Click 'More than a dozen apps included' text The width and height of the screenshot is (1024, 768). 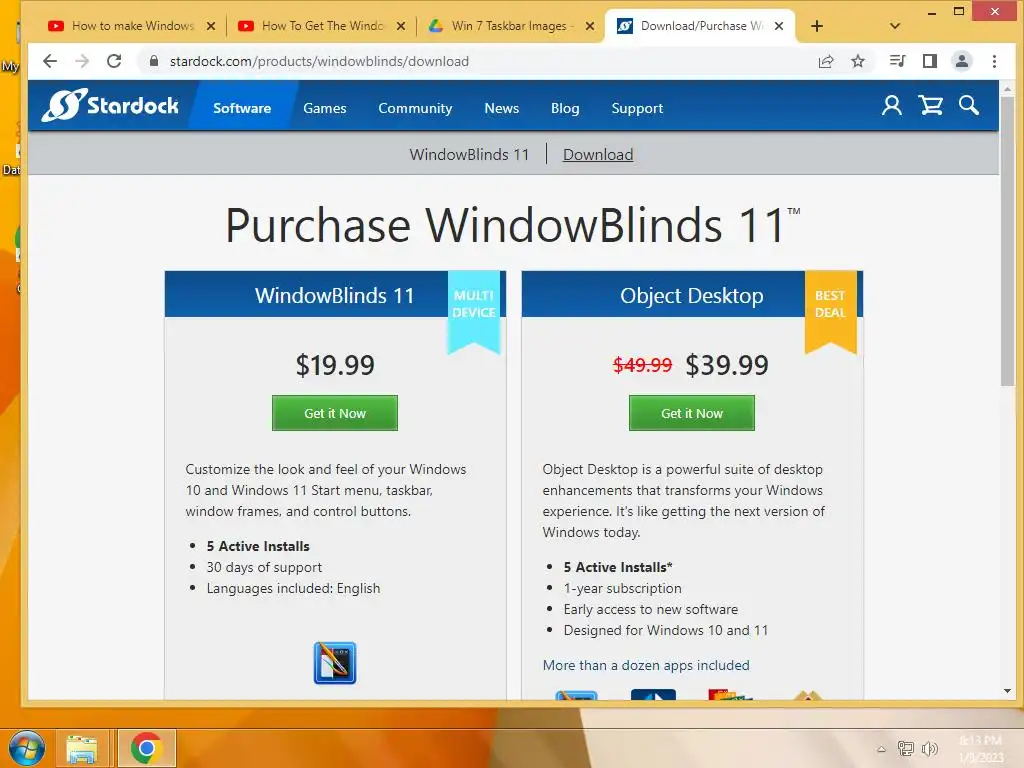[x=646, y=665]
